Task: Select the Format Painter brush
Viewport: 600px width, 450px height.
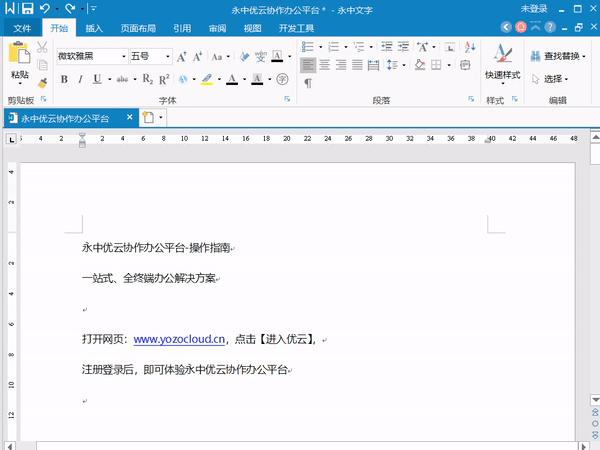Action: coord(42,83)
